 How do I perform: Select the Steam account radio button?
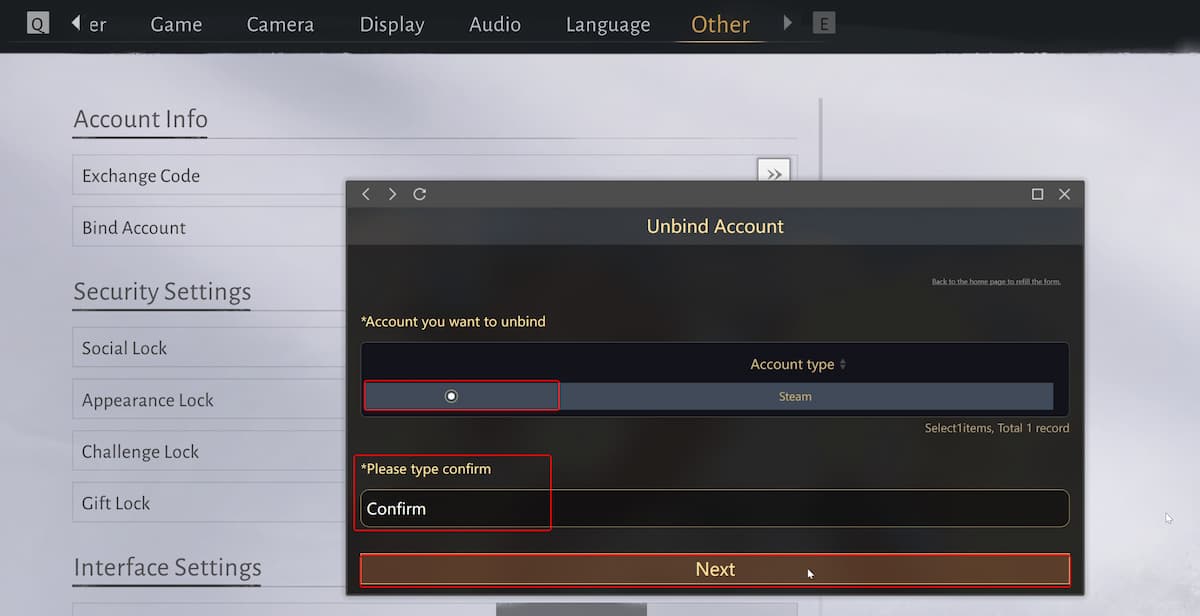click(x=451, y=396)
